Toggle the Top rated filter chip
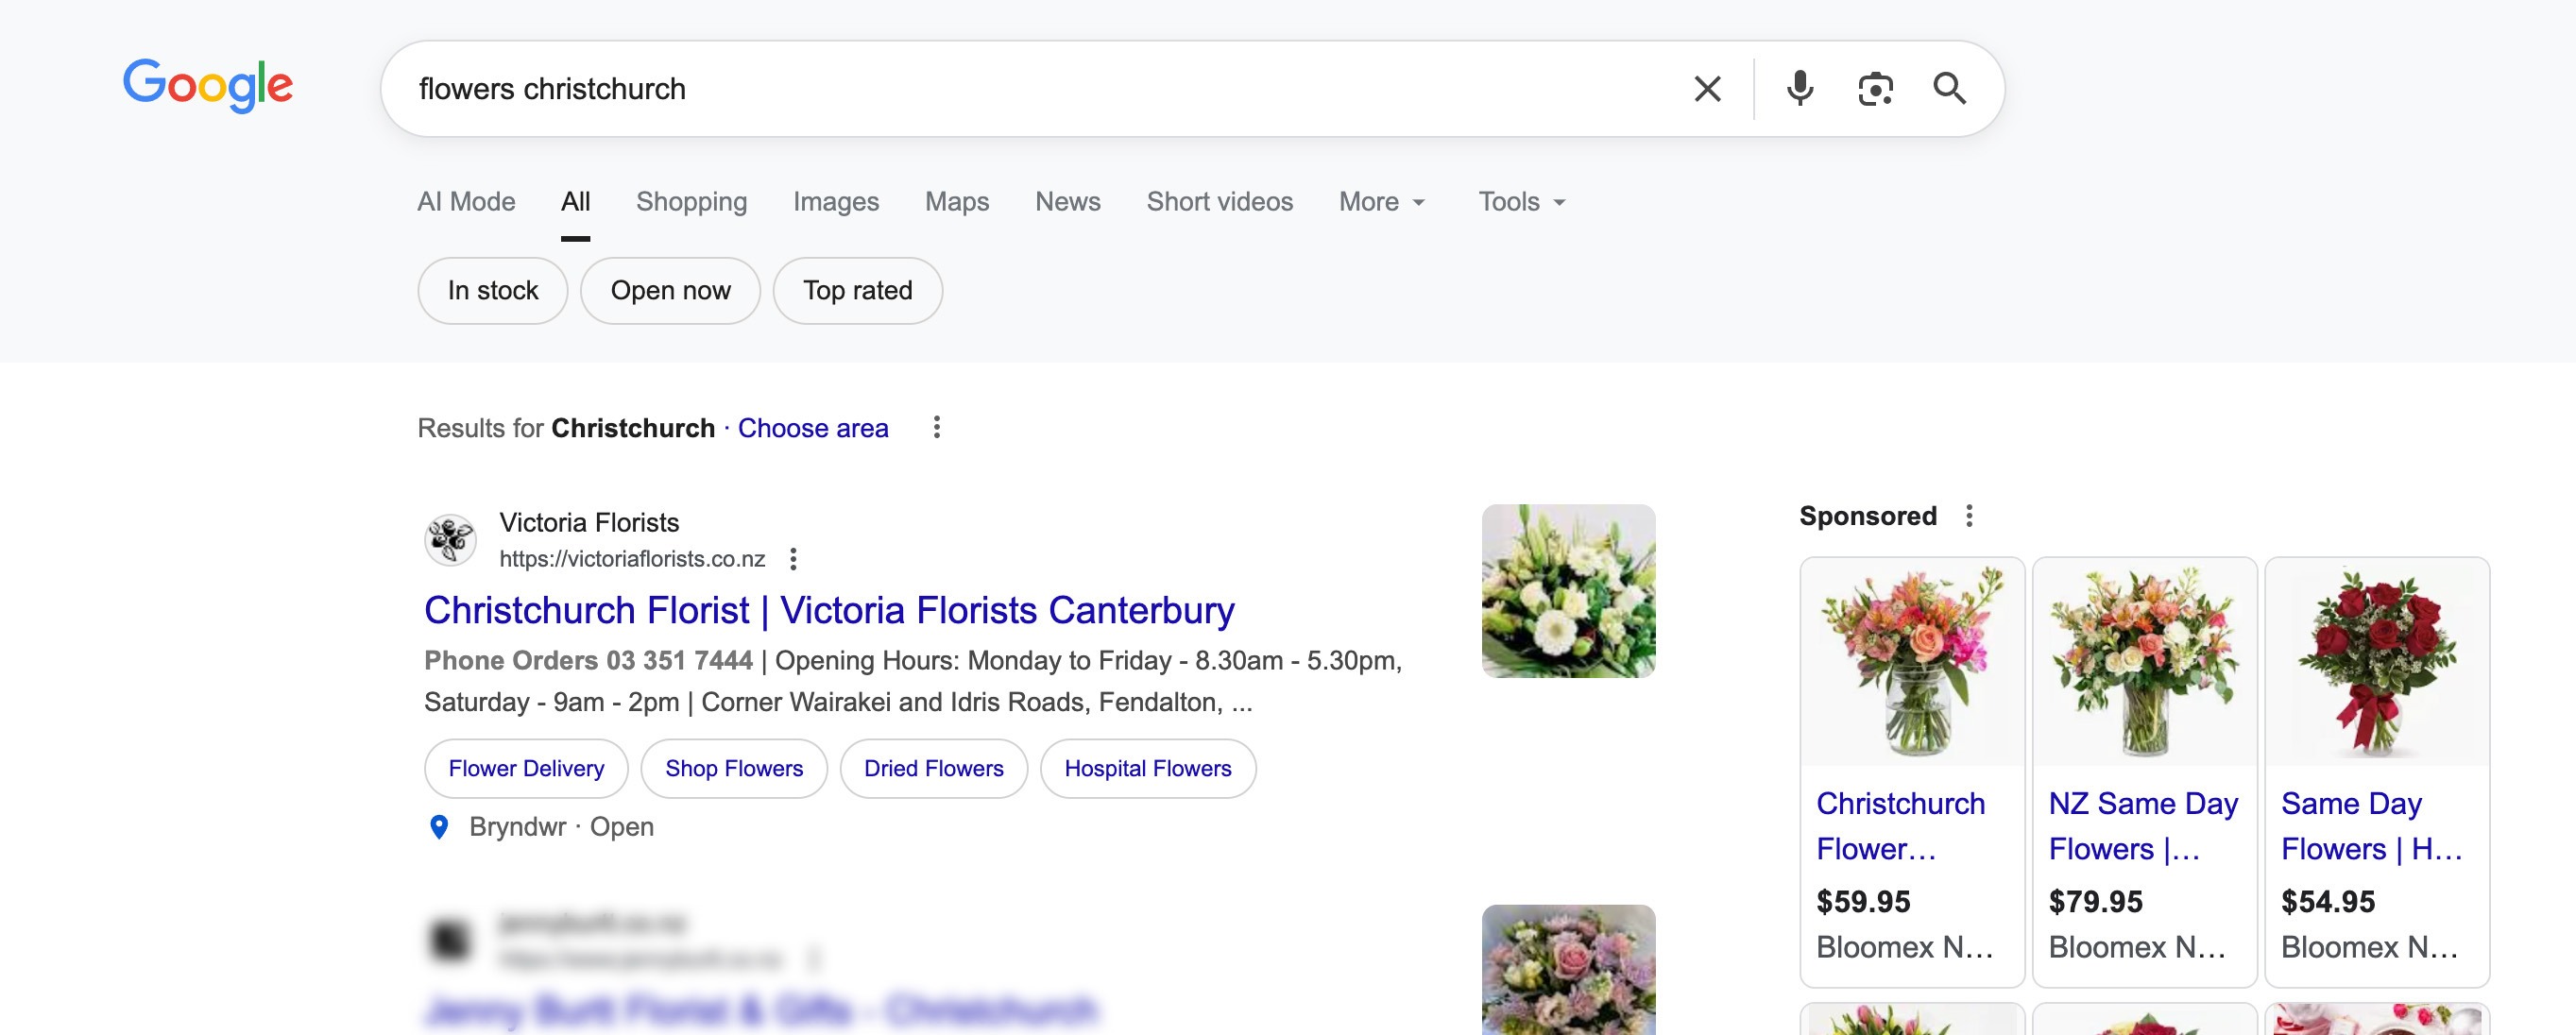The image size is (2576, 1035). 857,291
